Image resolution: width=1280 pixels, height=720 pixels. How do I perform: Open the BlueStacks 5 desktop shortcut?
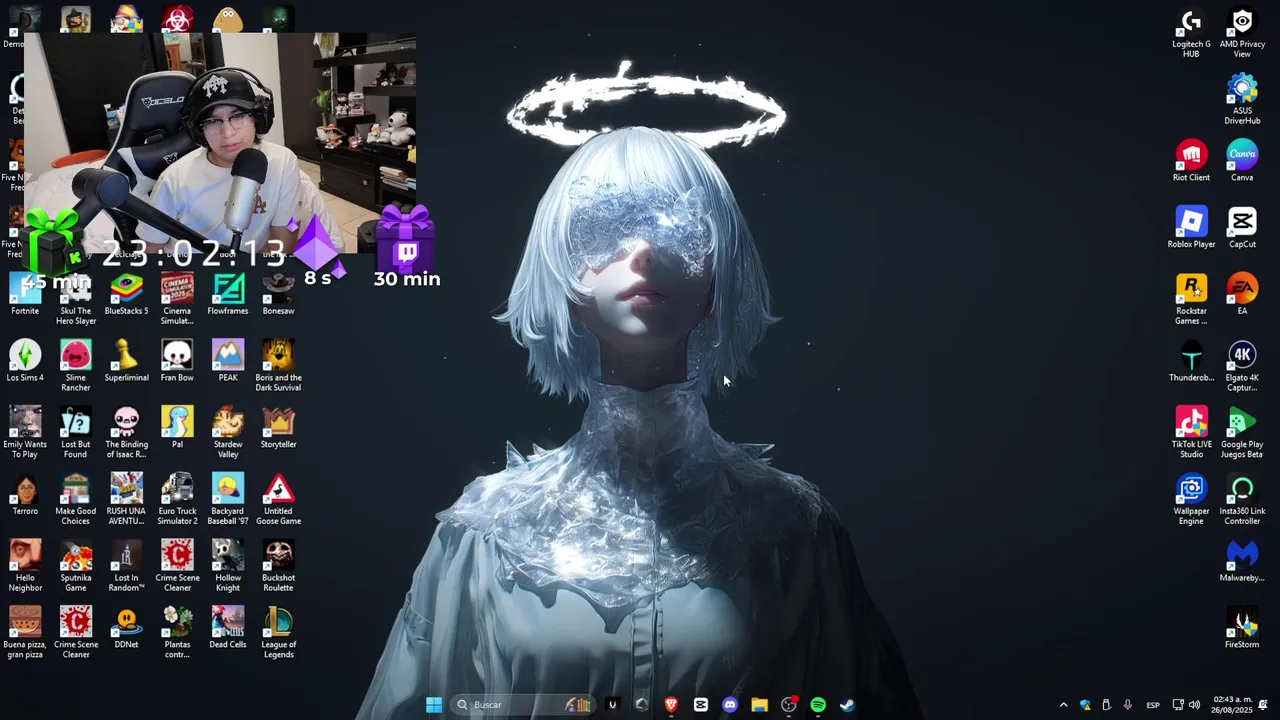[x=126, y=295]
